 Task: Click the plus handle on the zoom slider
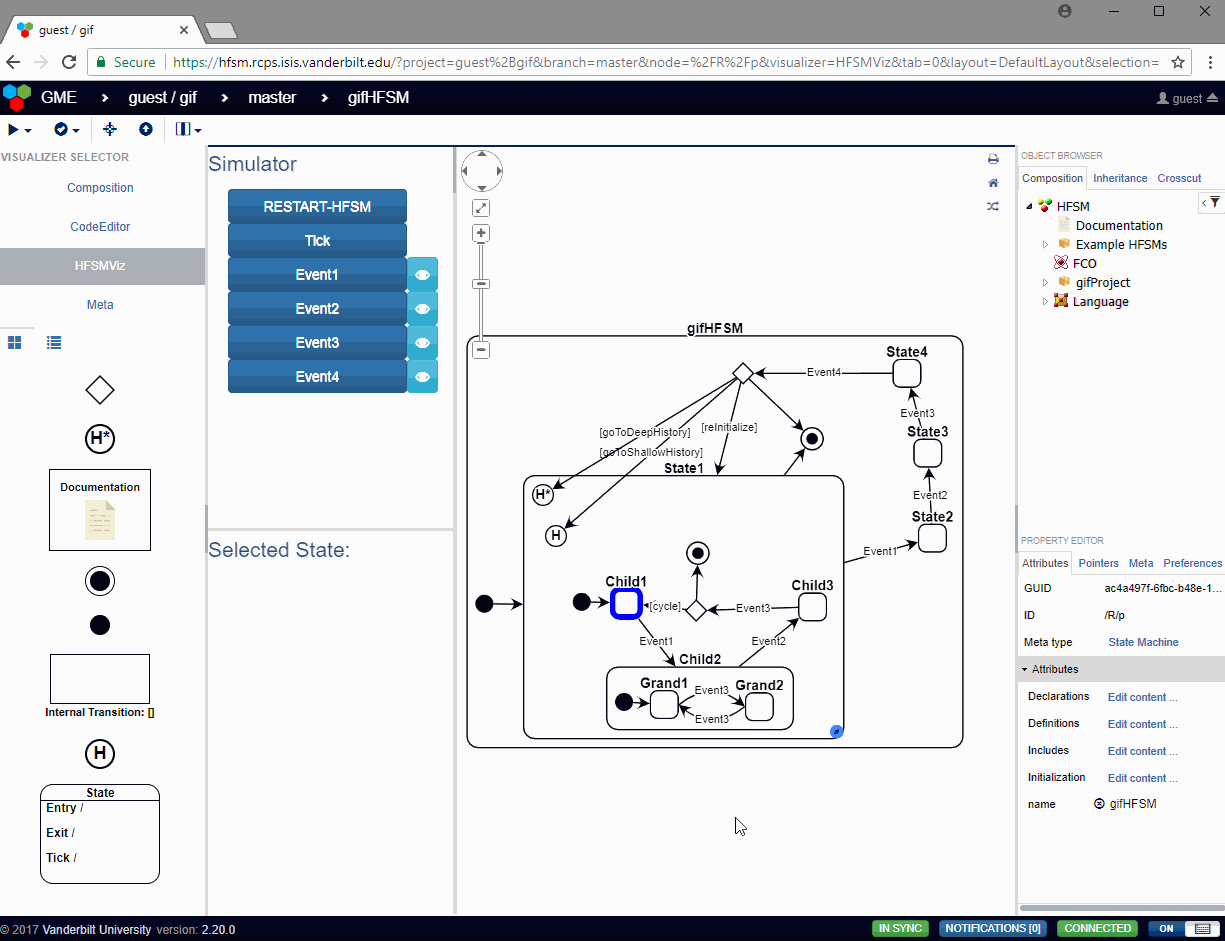pos(481,232)
